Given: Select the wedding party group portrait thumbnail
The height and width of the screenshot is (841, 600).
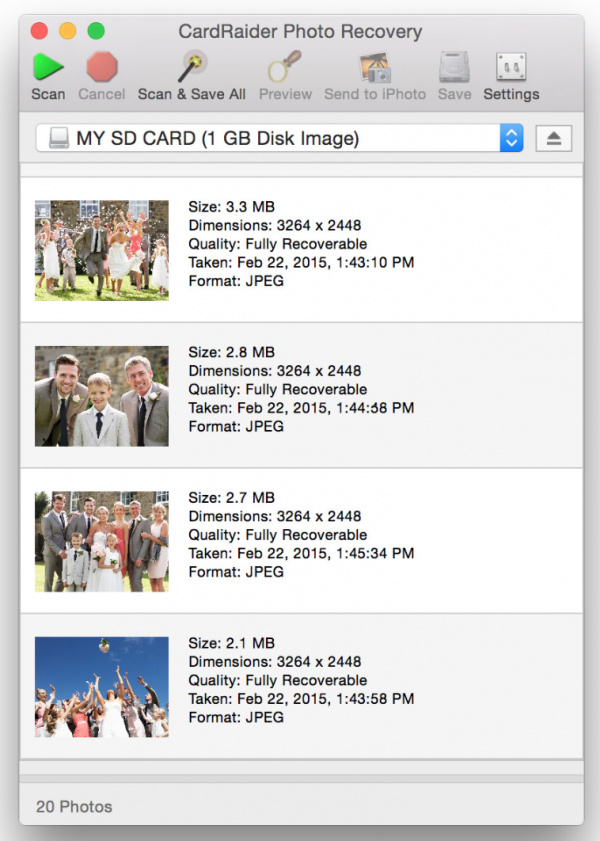Looking at the screenshot, I should [102, 541].
